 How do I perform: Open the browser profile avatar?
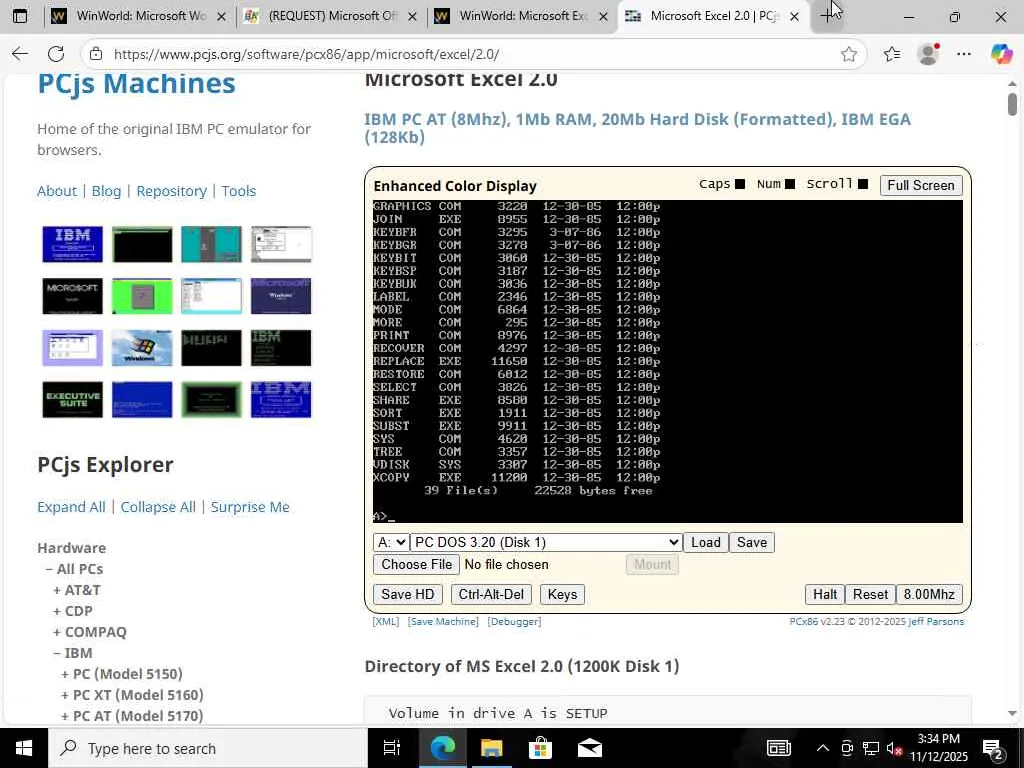[928, 54]
